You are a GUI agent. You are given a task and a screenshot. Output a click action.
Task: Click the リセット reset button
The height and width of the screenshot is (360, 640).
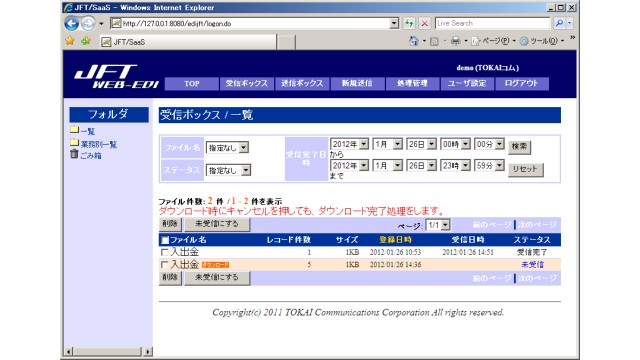coord(526,169)
